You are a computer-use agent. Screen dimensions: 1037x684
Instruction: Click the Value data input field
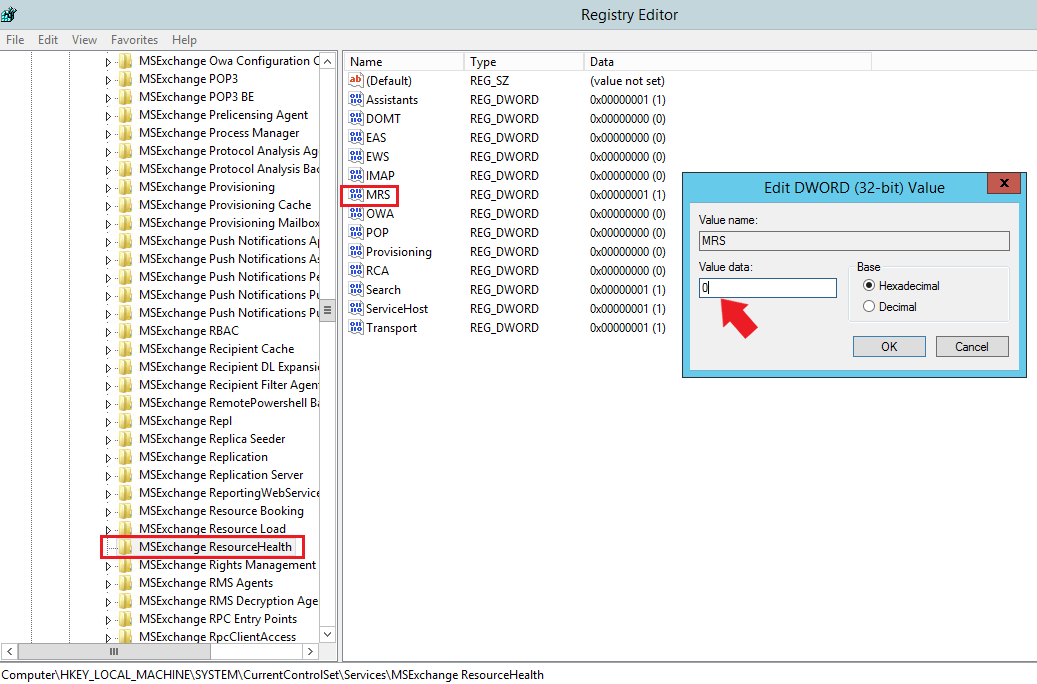click(x=767, y=288)
